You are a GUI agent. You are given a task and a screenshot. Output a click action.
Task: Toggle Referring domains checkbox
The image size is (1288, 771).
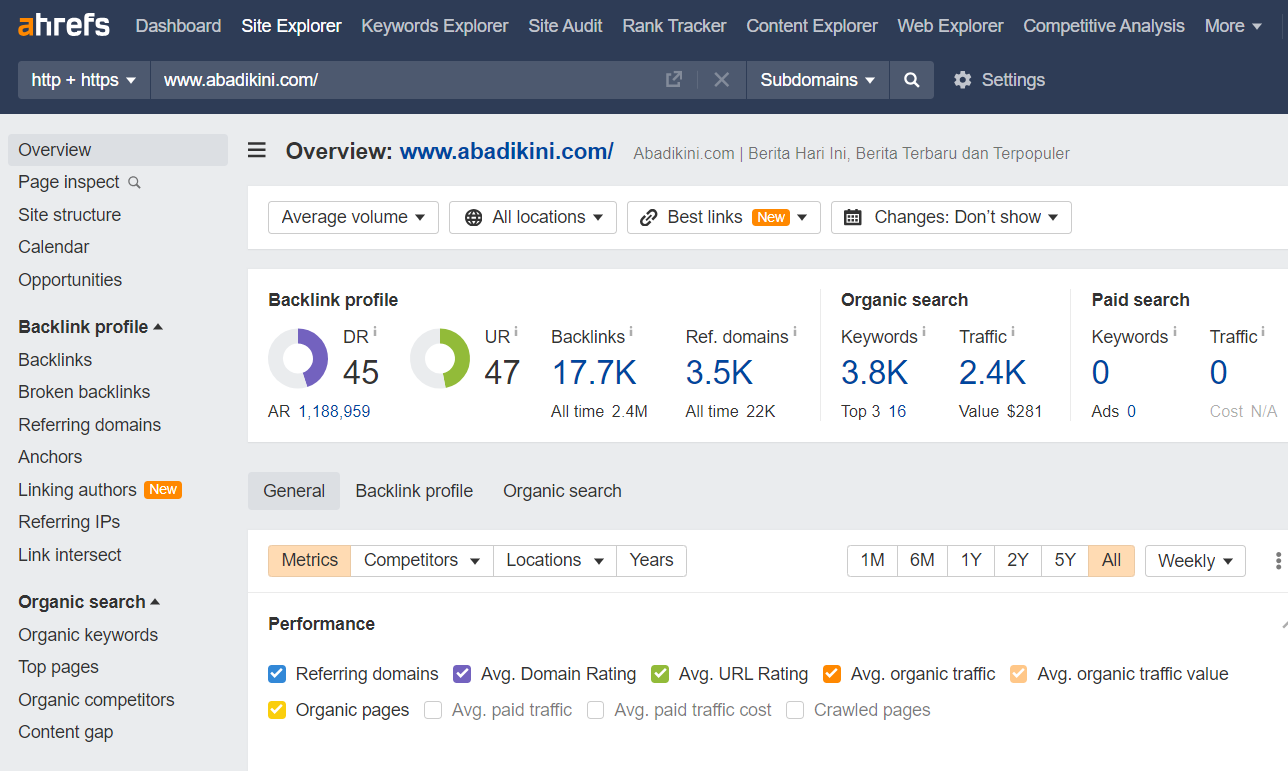coord(277,674)
